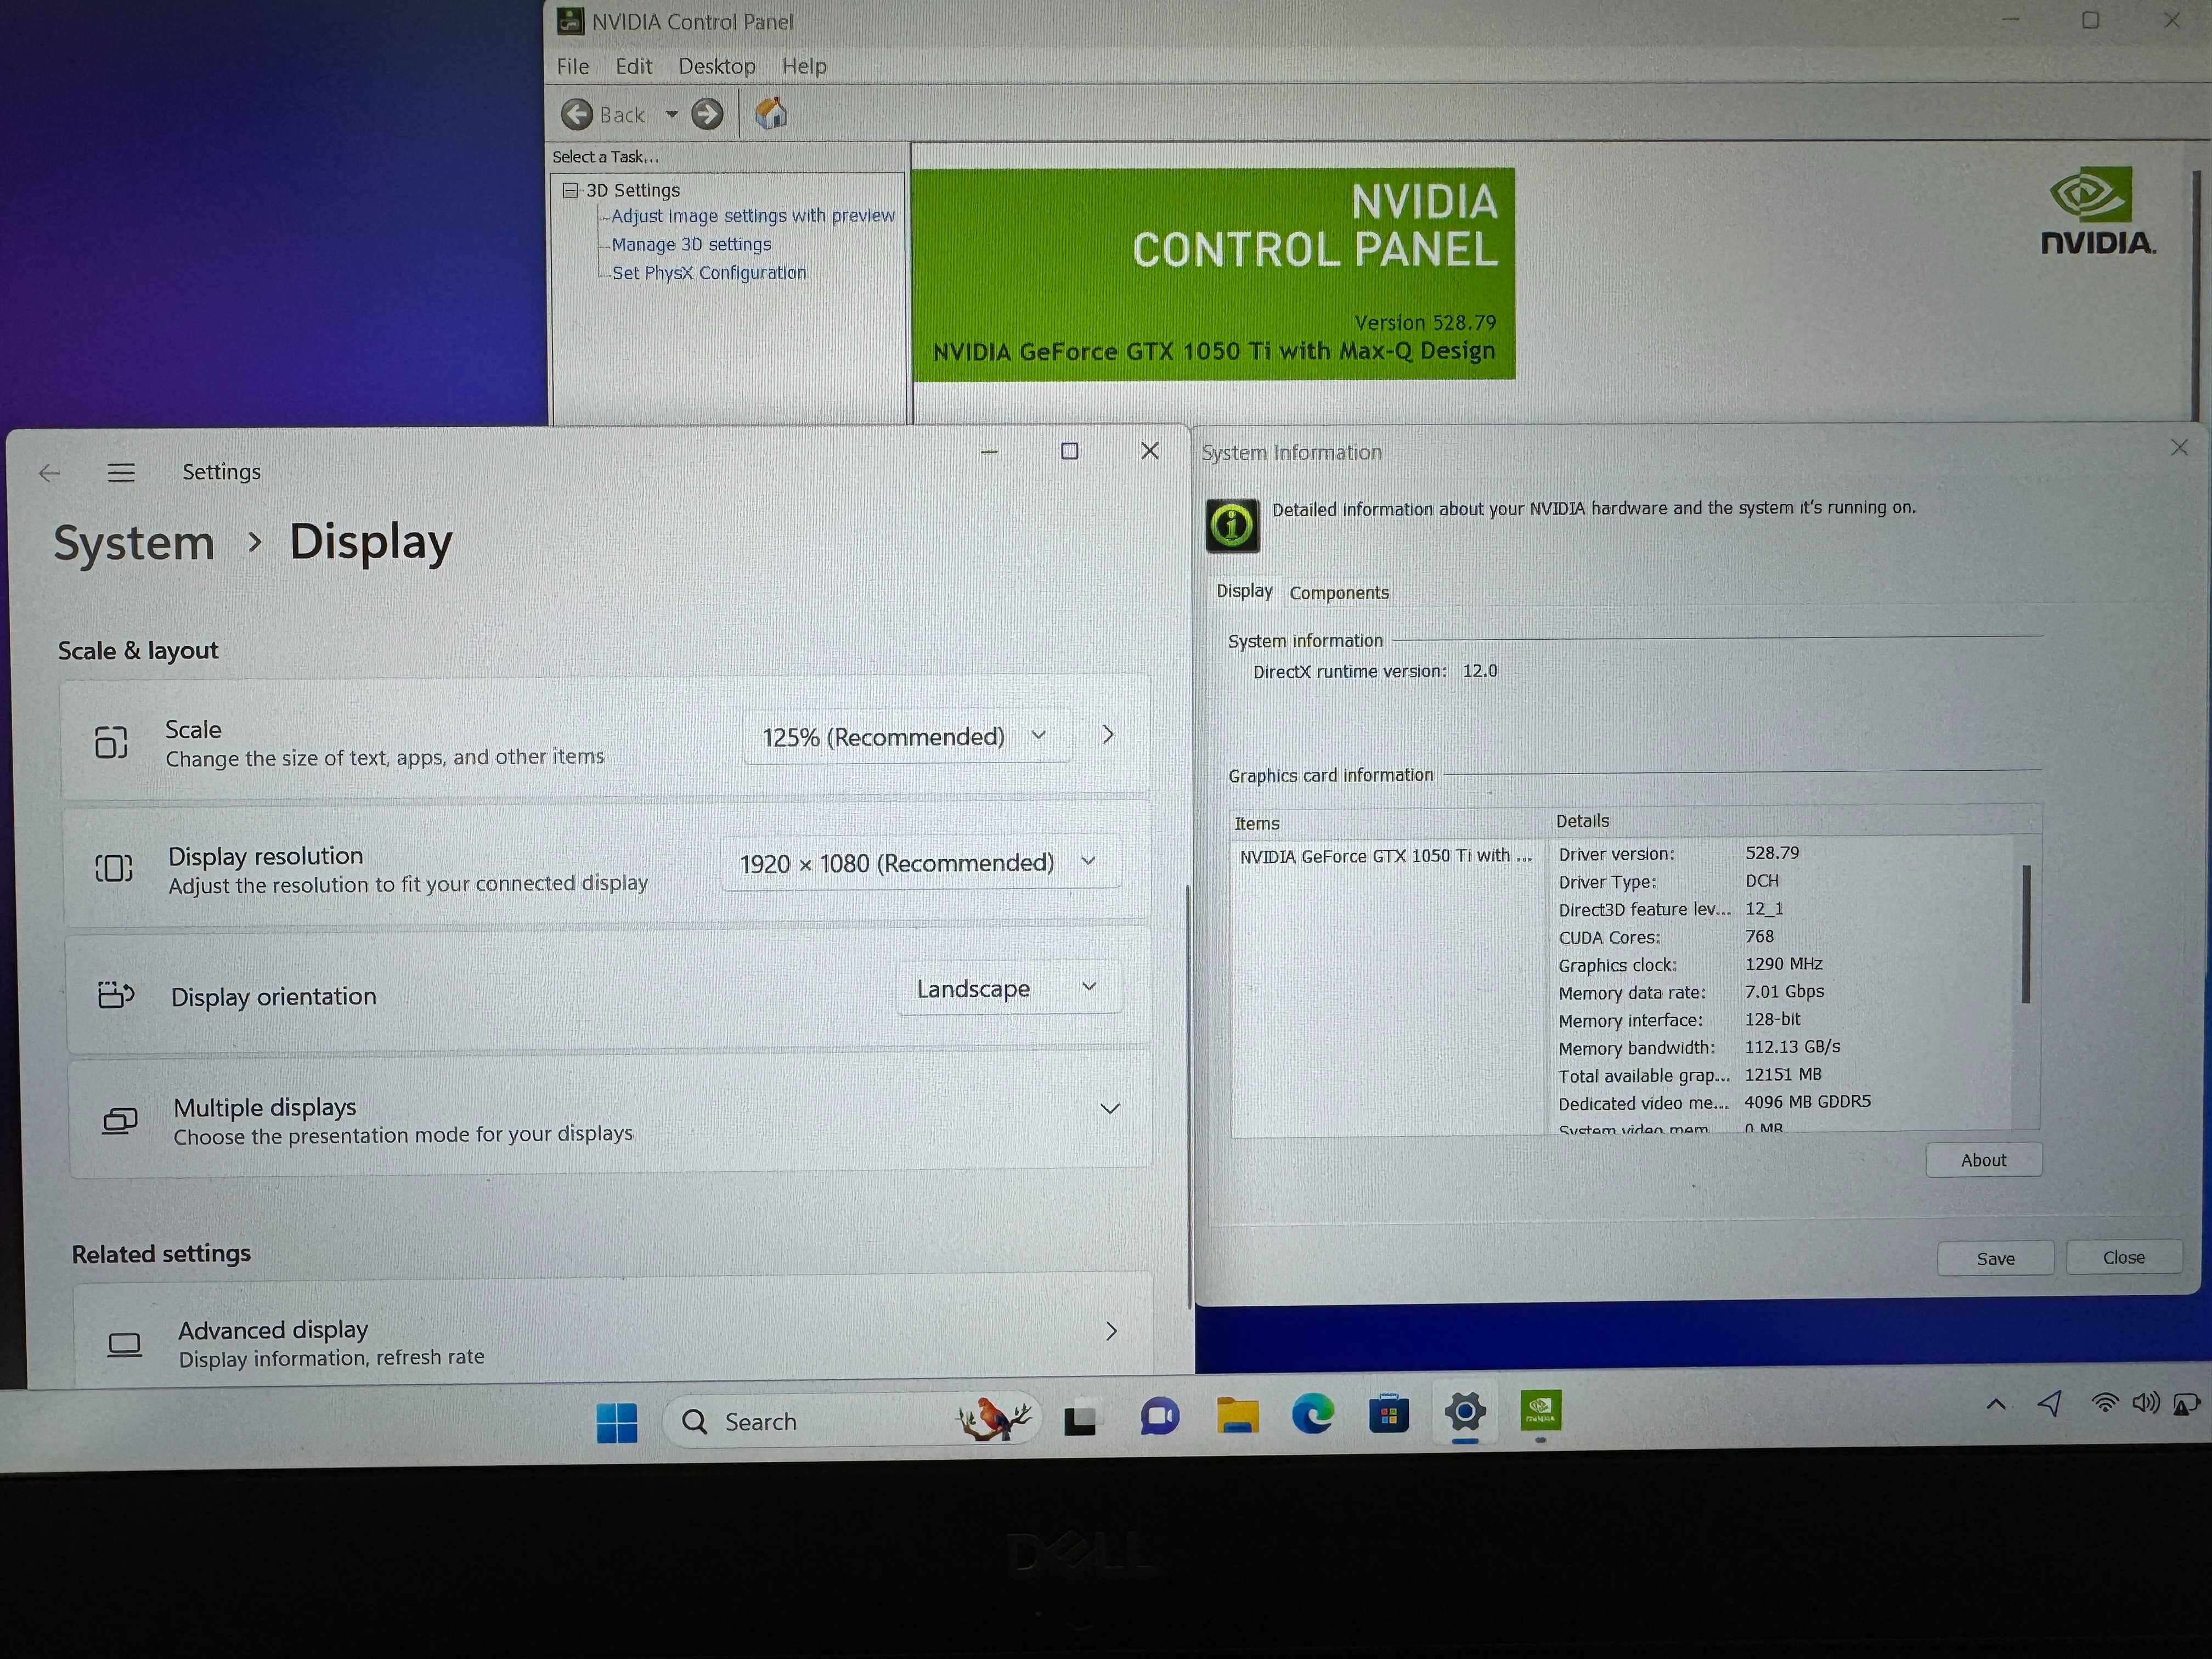Open Adjust image settings with preview
This screenshot has width=2212, height=1659.
click(753, 216)
